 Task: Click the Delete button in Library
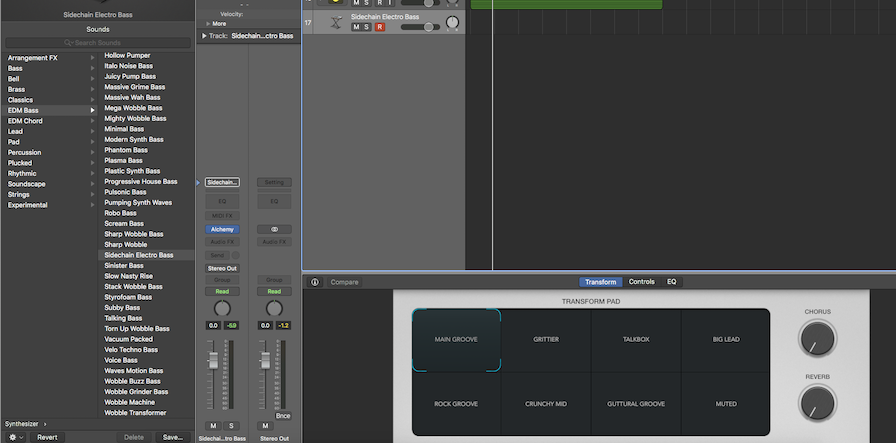pyautogui.click(x=134, y=437)
